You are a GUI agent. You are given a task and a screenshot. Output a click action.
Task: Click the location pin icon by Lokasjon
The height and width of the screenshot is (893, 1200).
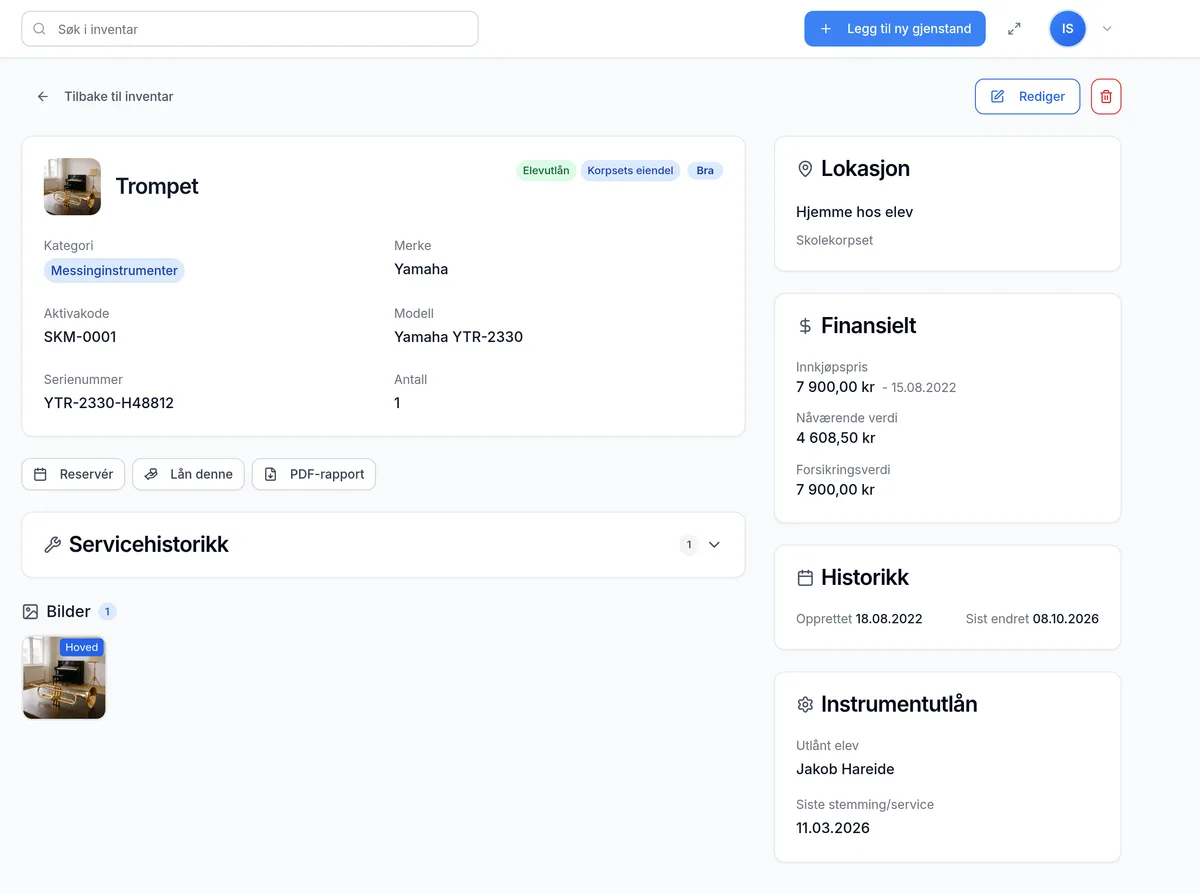805,169
